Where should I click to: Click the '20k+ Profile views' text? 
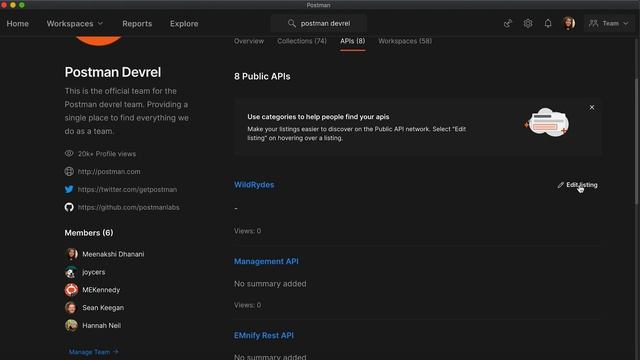(x=107, y=154)
